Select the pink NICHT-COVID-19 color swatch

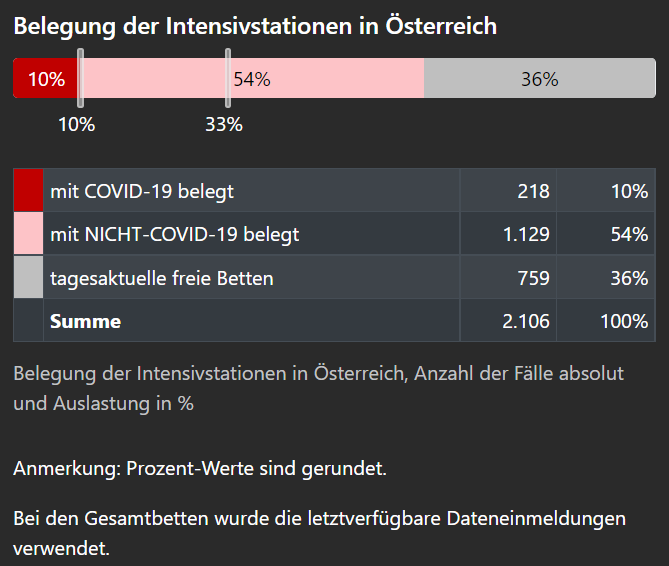pos(29,234)
